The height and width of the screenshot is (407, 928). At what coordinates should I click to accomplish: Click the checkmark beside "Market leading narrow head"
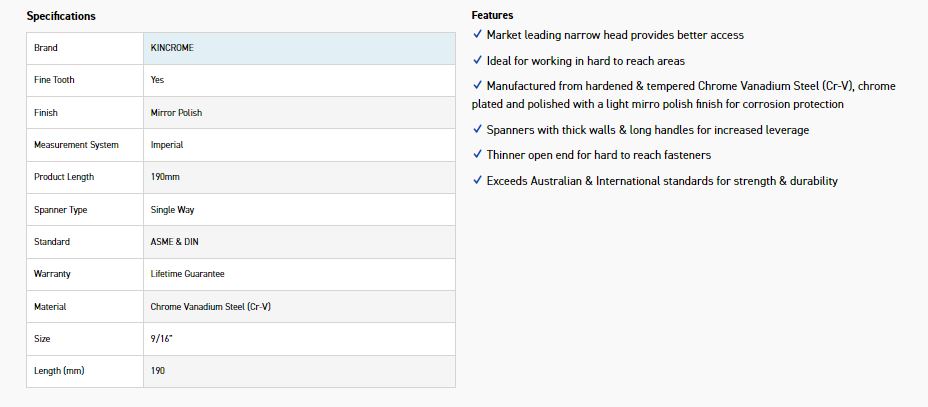(477, 35)
